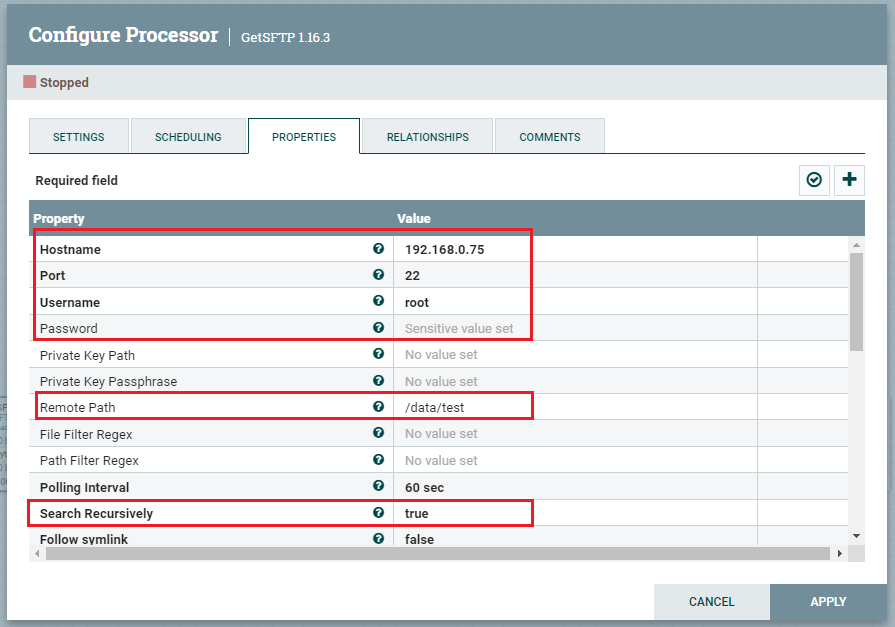Open help icon for Hostname property
895x627 pixels.
(x=378, y=248)
